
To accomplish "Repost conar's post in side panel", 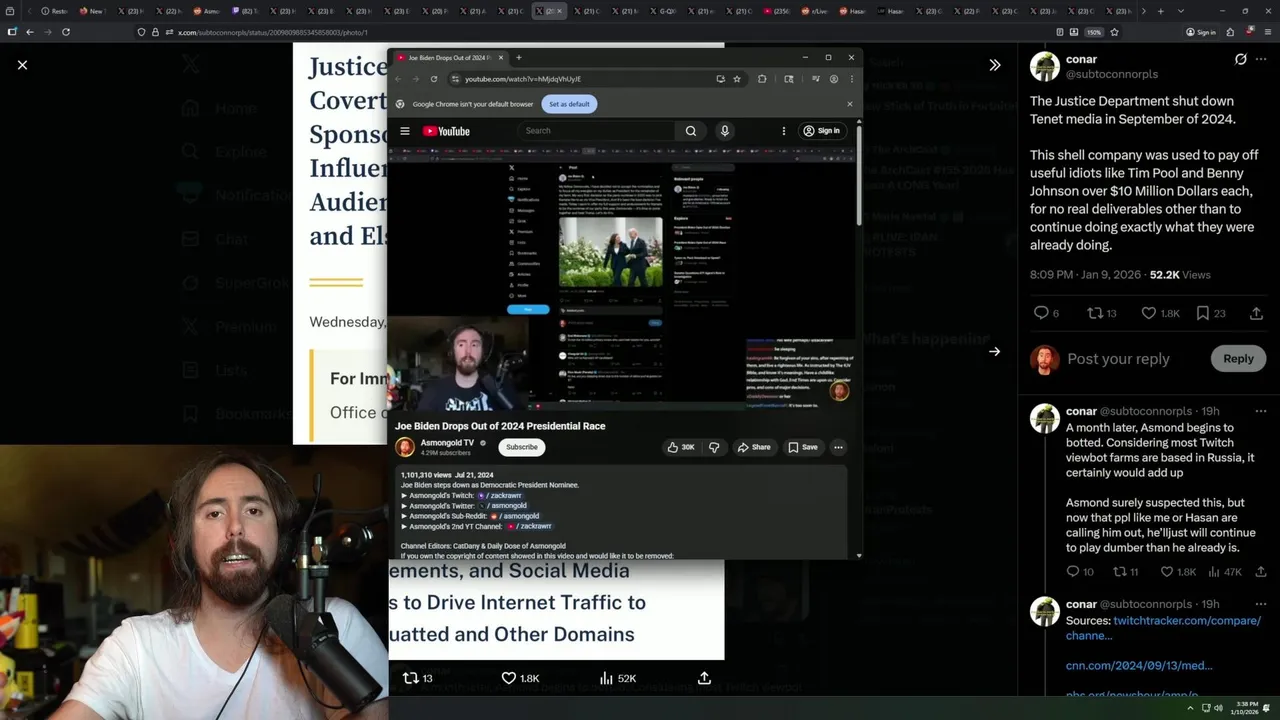I will tap(1095, 313).
